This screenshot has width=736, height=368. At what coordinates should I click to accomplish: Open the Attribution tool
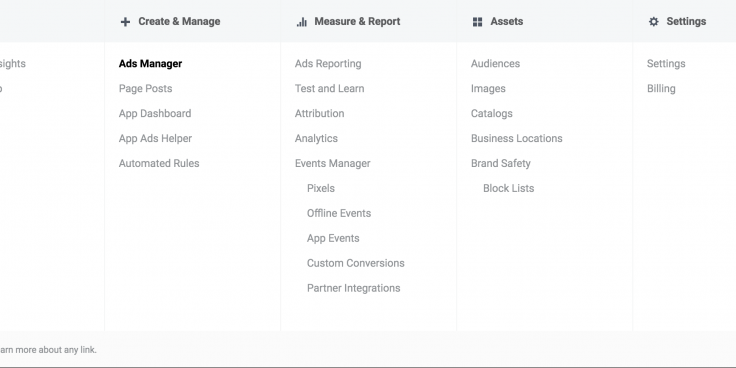click(320, 114)
